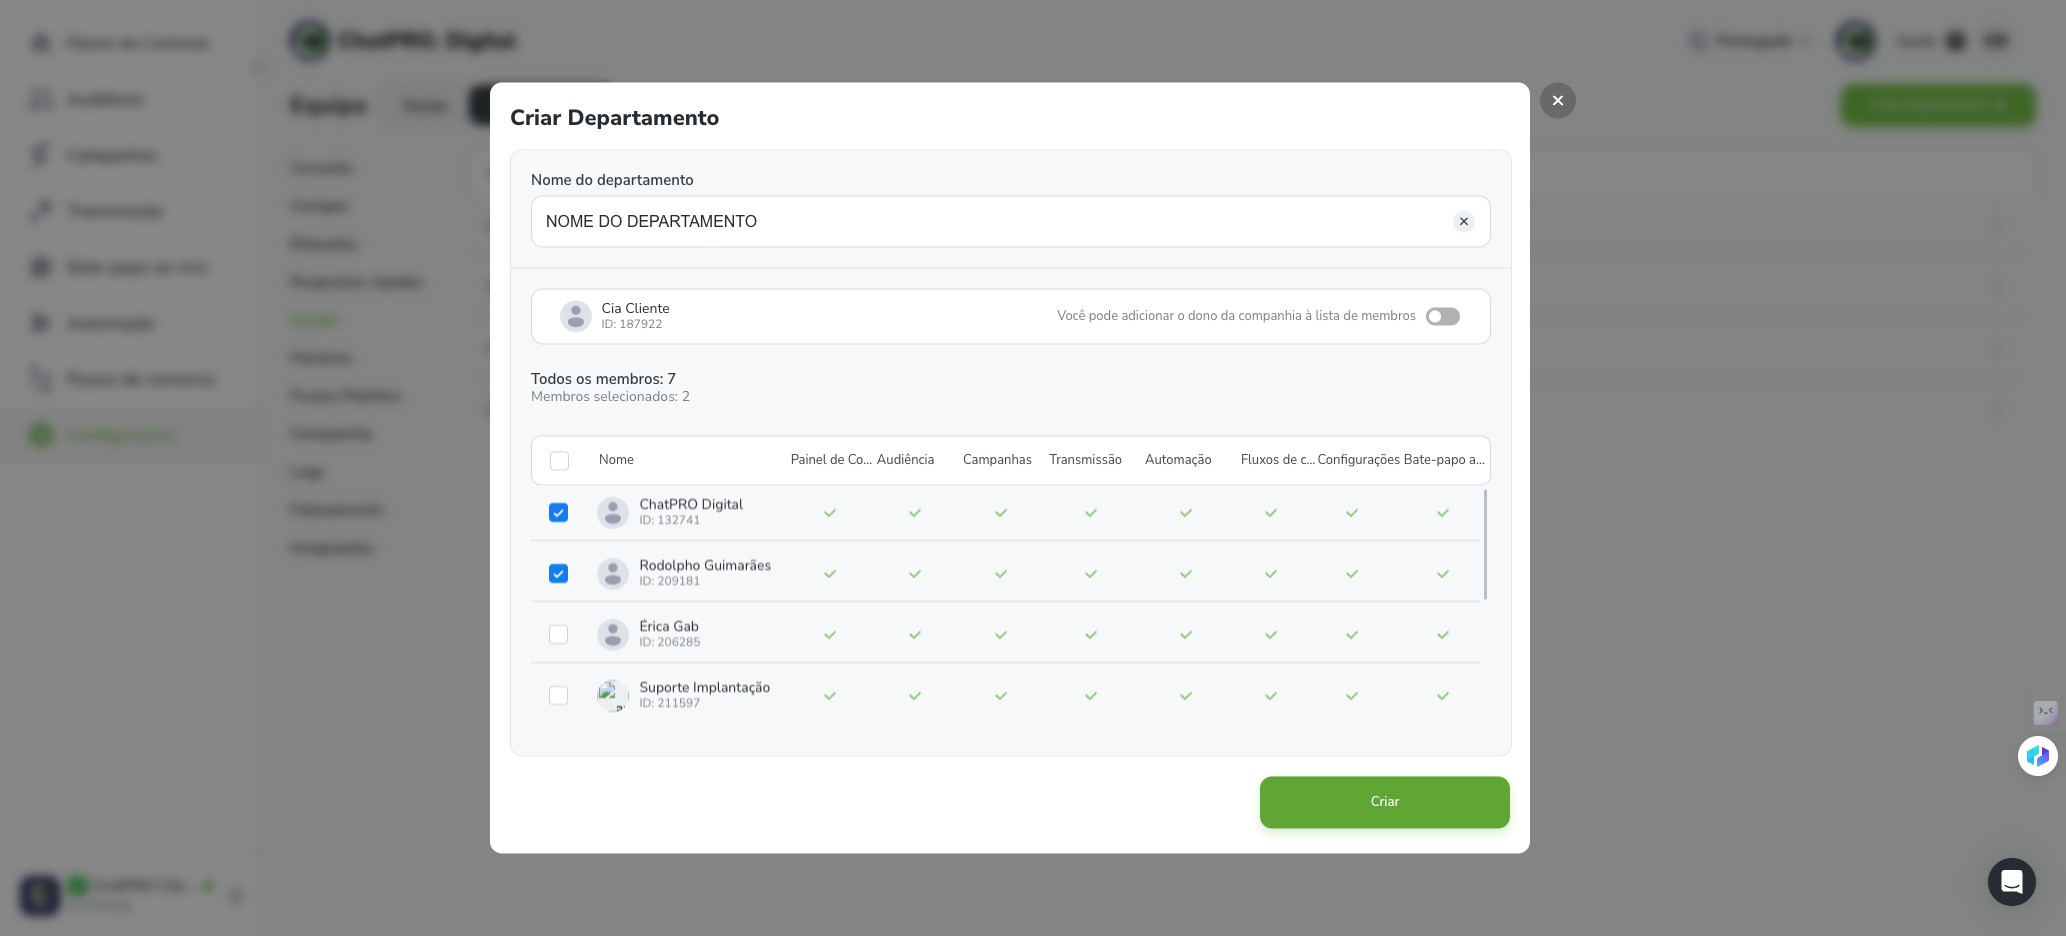Check the select-all members checkbox in header

point(559,461)
